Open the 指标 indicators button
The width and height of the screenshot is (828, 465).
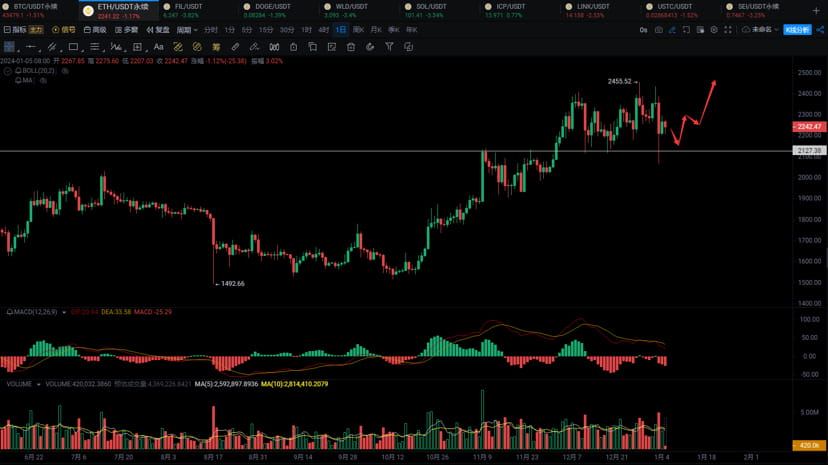[x=15, y=30]
